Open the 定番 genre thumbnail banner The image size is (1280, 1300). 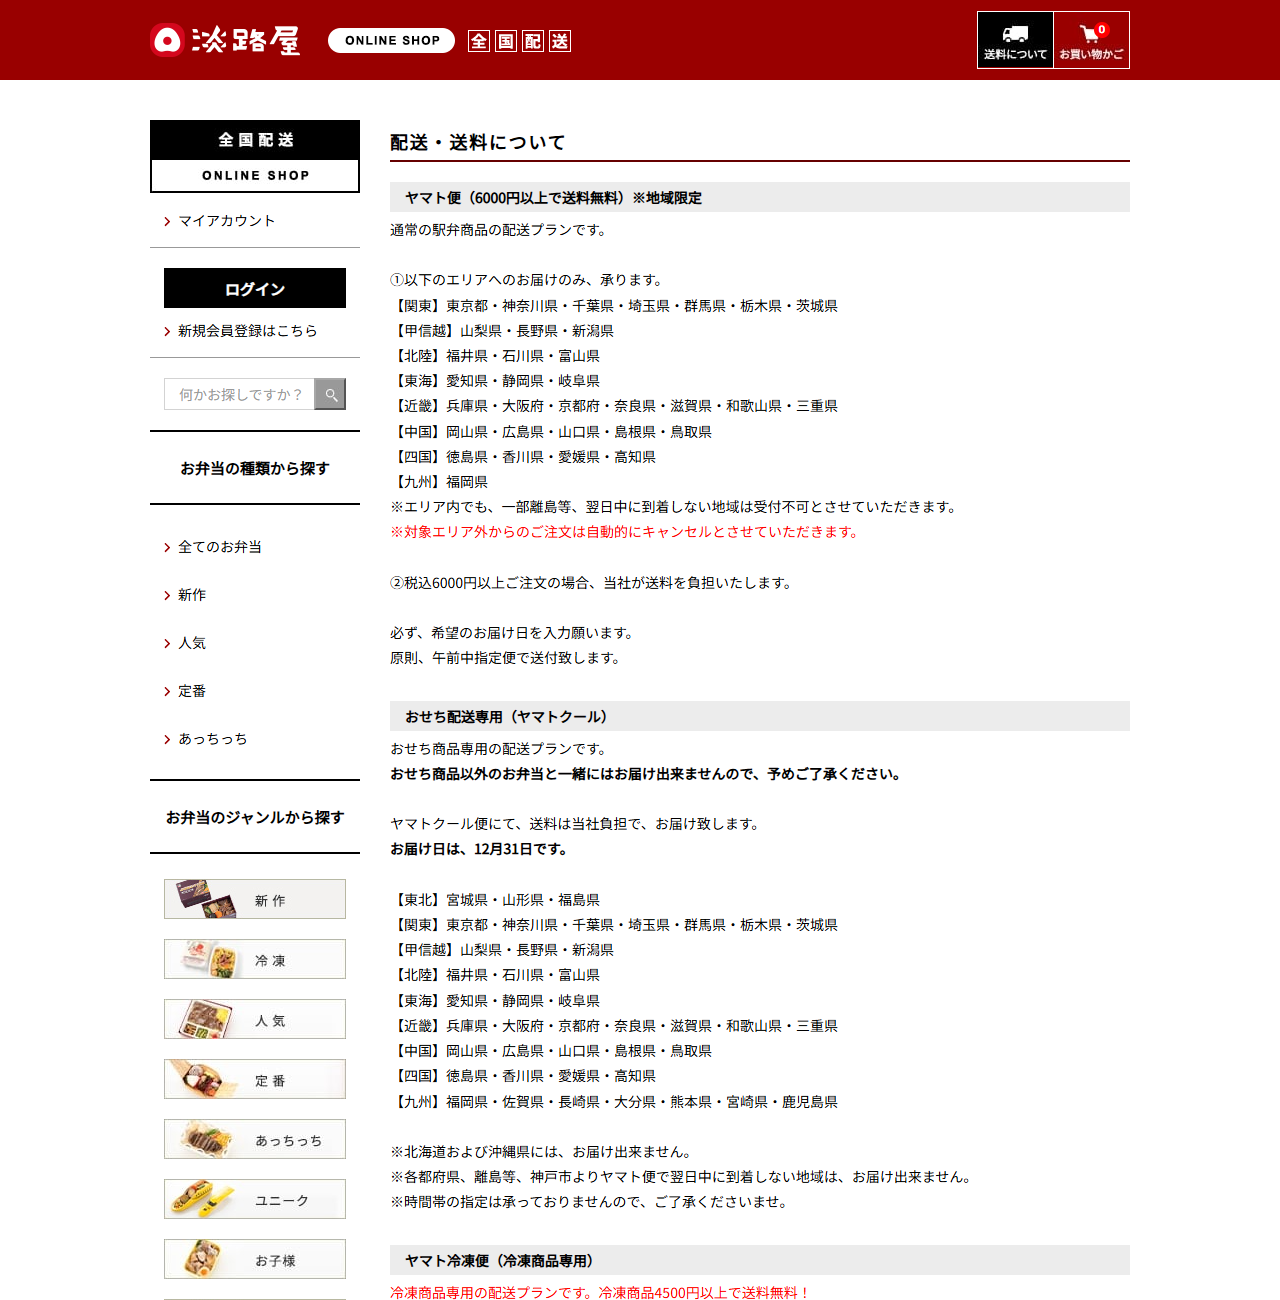pyautogui.click(x=255, y=1079)
